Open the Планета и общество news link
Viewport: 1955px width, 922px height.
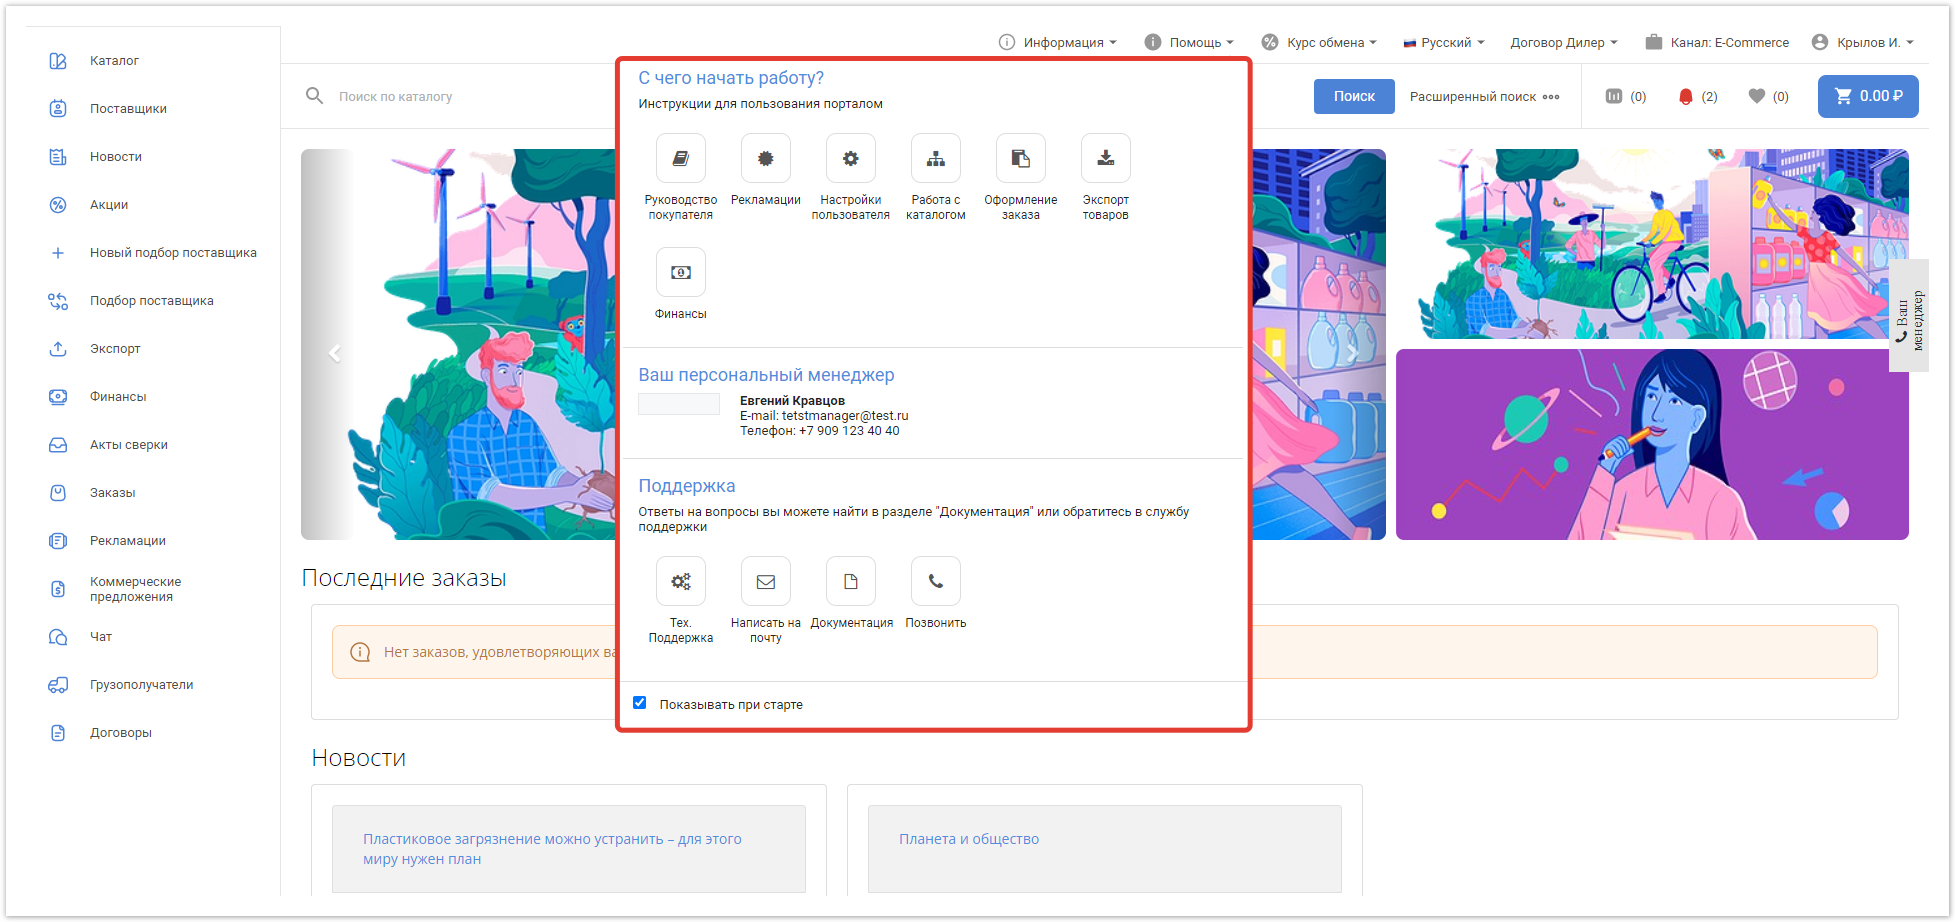[x=968, y=839]
